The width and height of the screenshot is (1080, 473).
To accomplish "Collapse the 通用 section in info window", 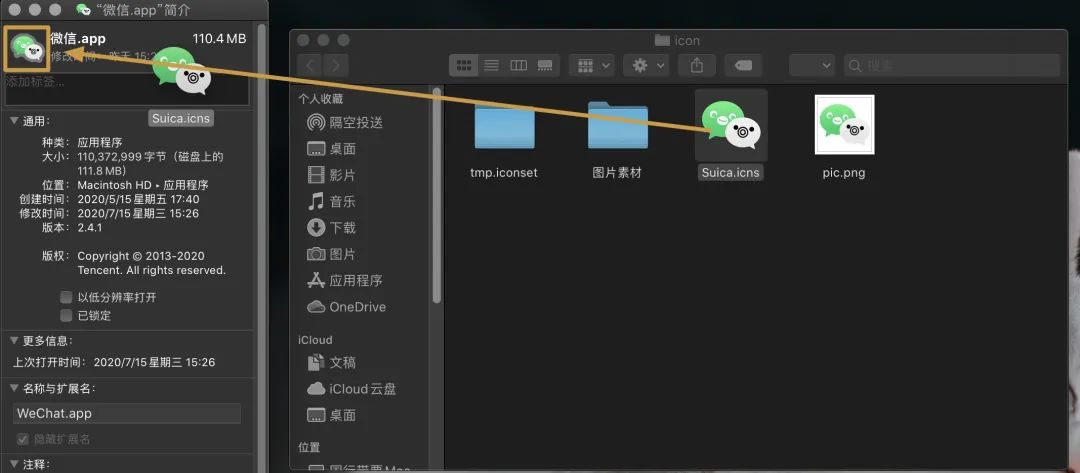I will click(14, 121).
